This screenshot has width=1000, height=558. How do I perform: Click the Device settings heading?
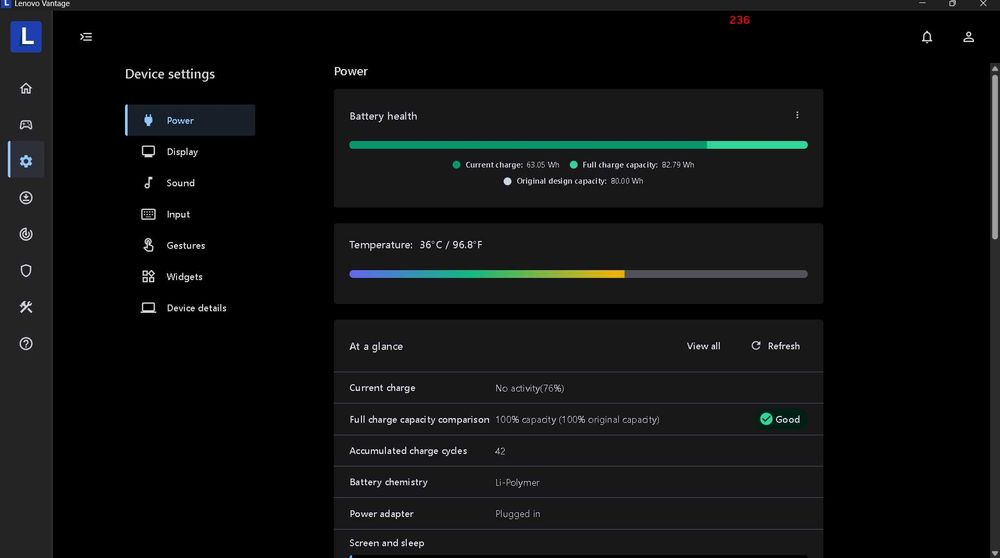(170, 74)
